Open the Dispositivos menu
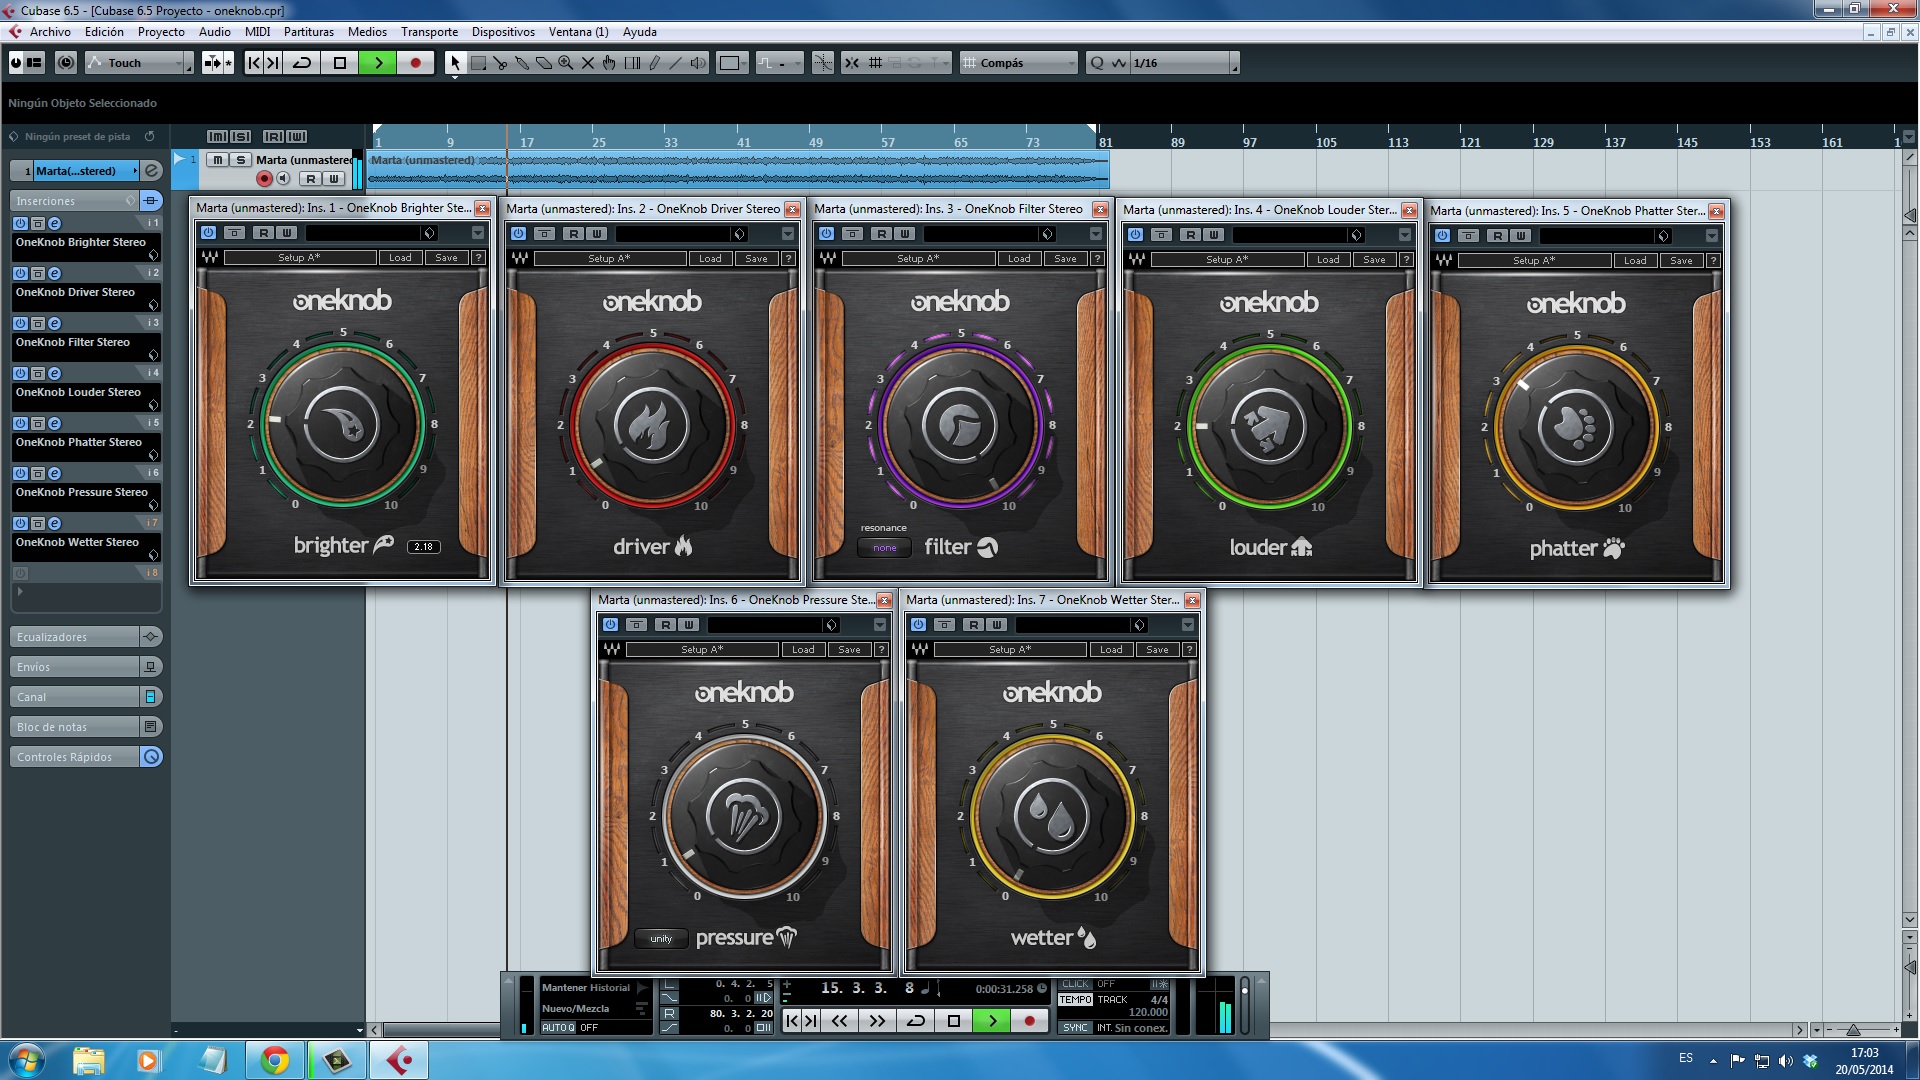1920x1080 pixels. 503,32
